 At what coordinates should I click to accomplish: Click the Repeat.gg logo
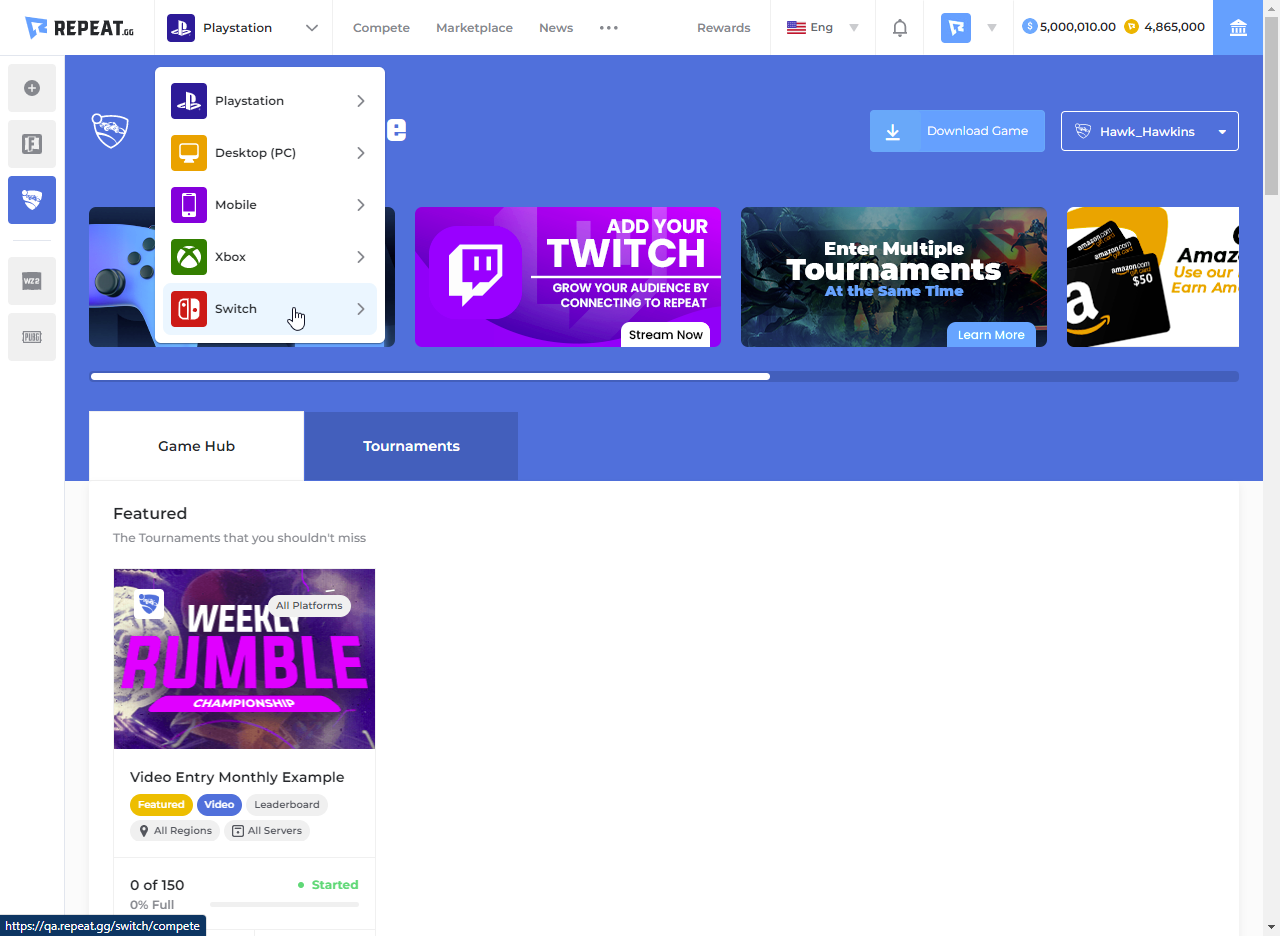coord(79,27)
